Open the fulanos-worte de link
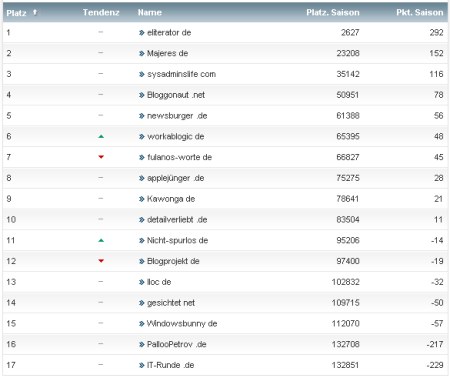450x378 pixels. coord(179,157)
